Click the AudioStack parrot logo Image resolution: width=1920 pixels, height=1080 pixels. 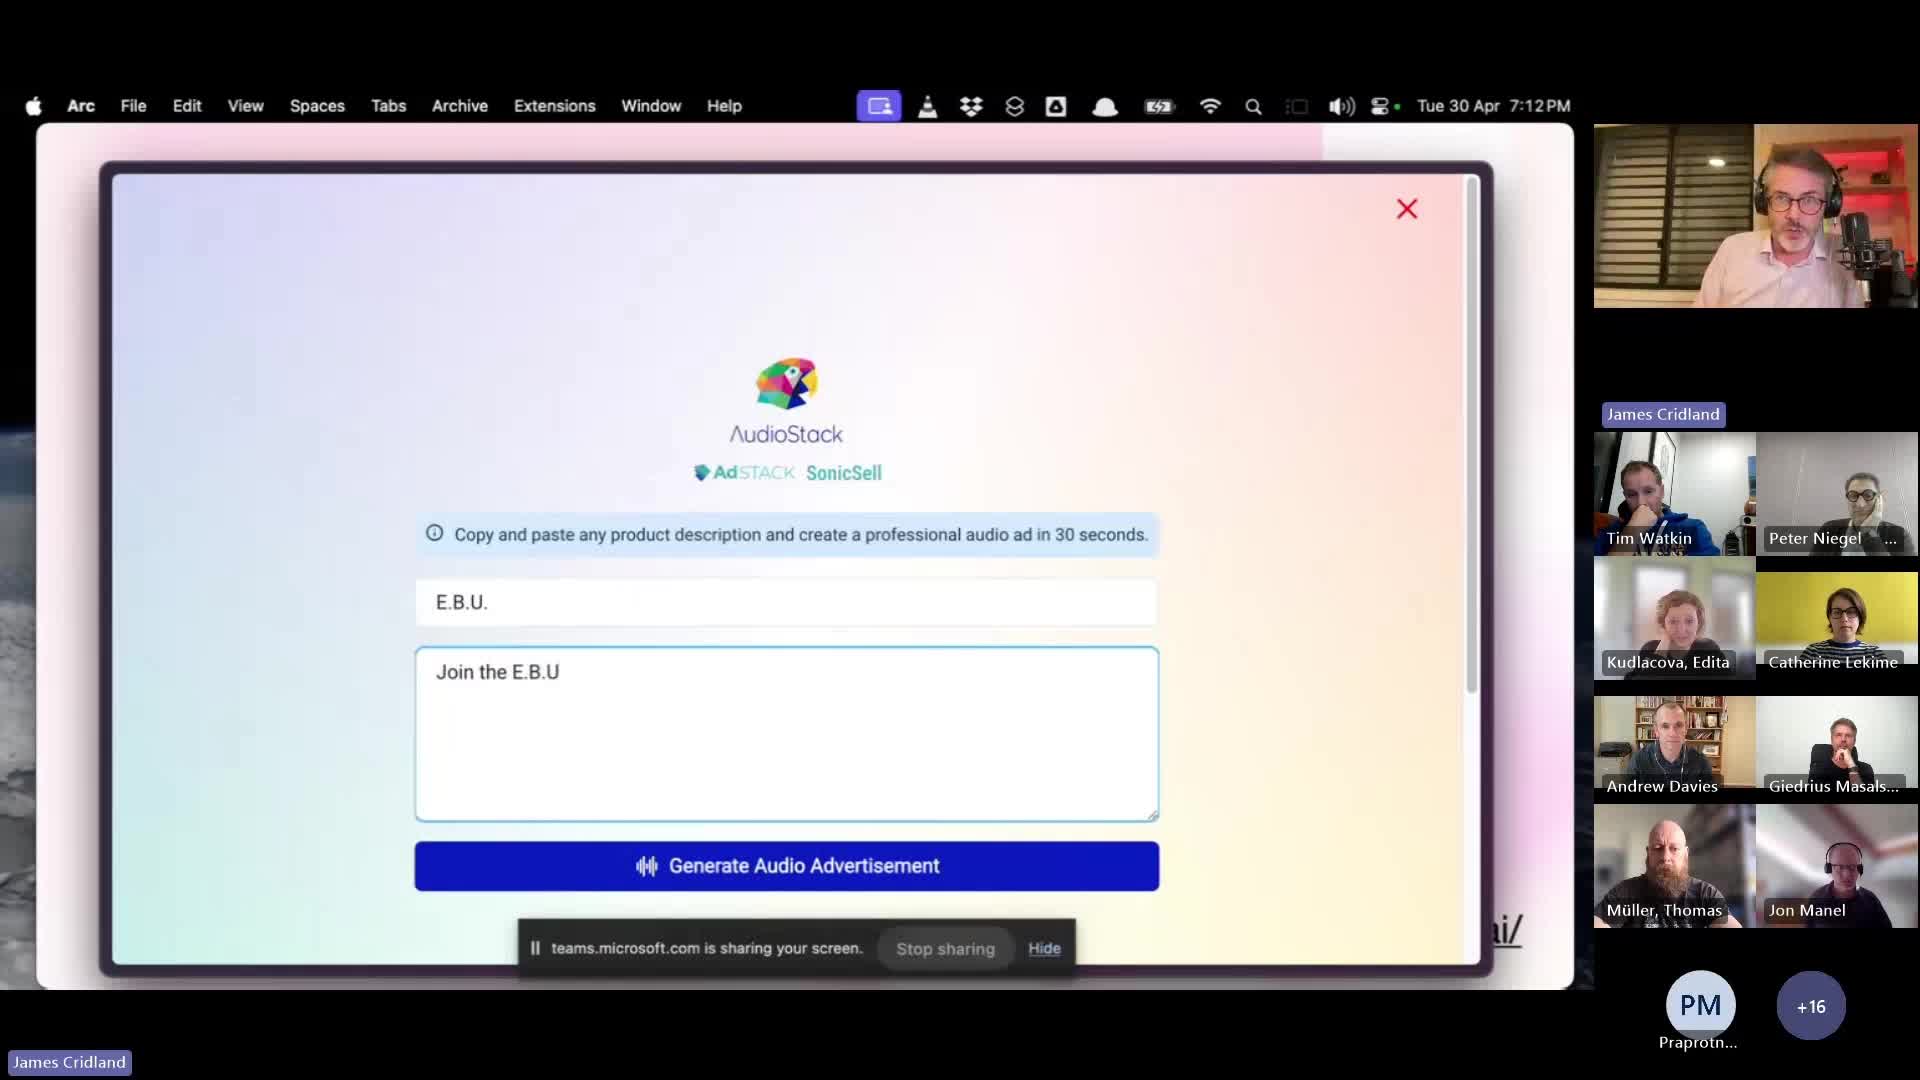(787, 384)
